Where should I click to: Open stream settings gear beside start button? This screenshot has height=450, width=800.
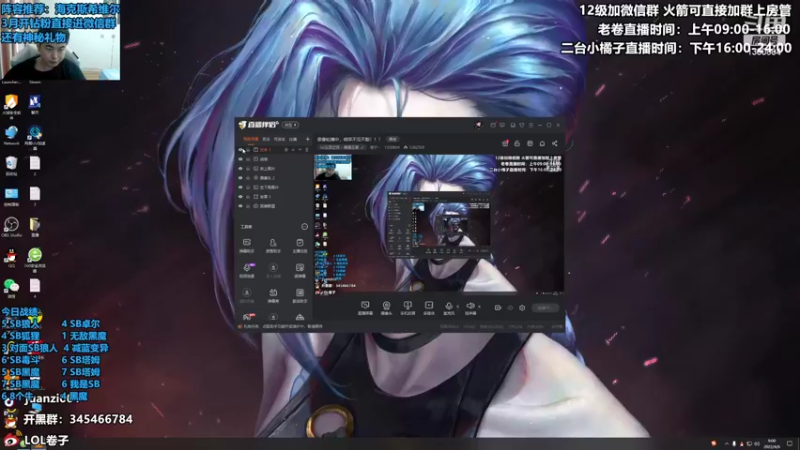click(522, 308)
